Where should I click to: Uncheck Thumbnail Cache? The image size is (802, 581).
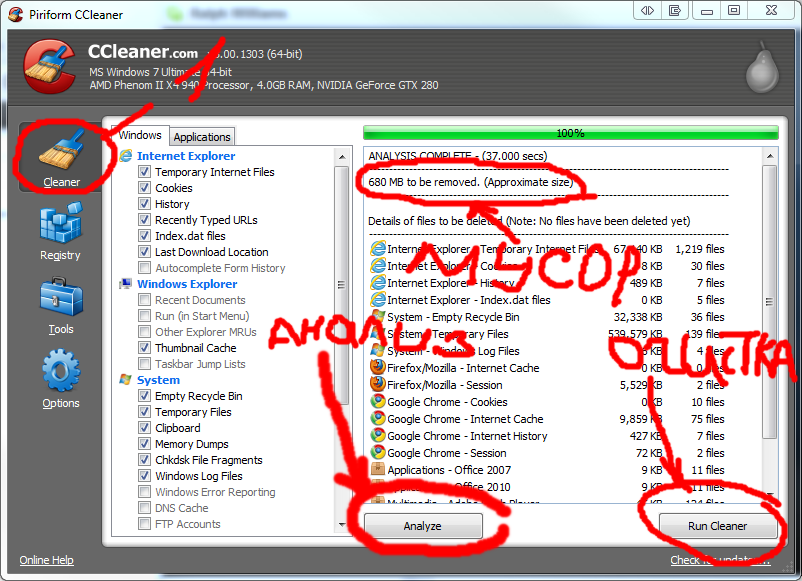coord(145,348)
